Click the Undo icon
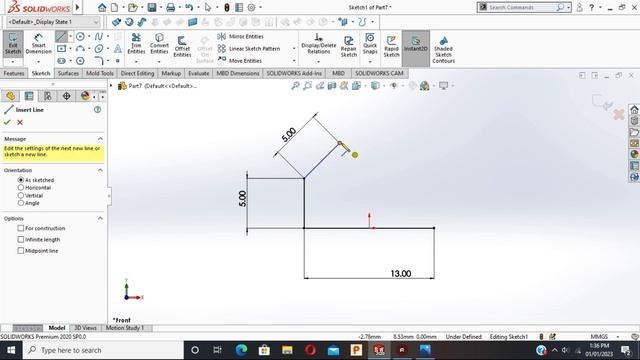The height and width of the screenshot is (360, 640). (x=189, y=7)
